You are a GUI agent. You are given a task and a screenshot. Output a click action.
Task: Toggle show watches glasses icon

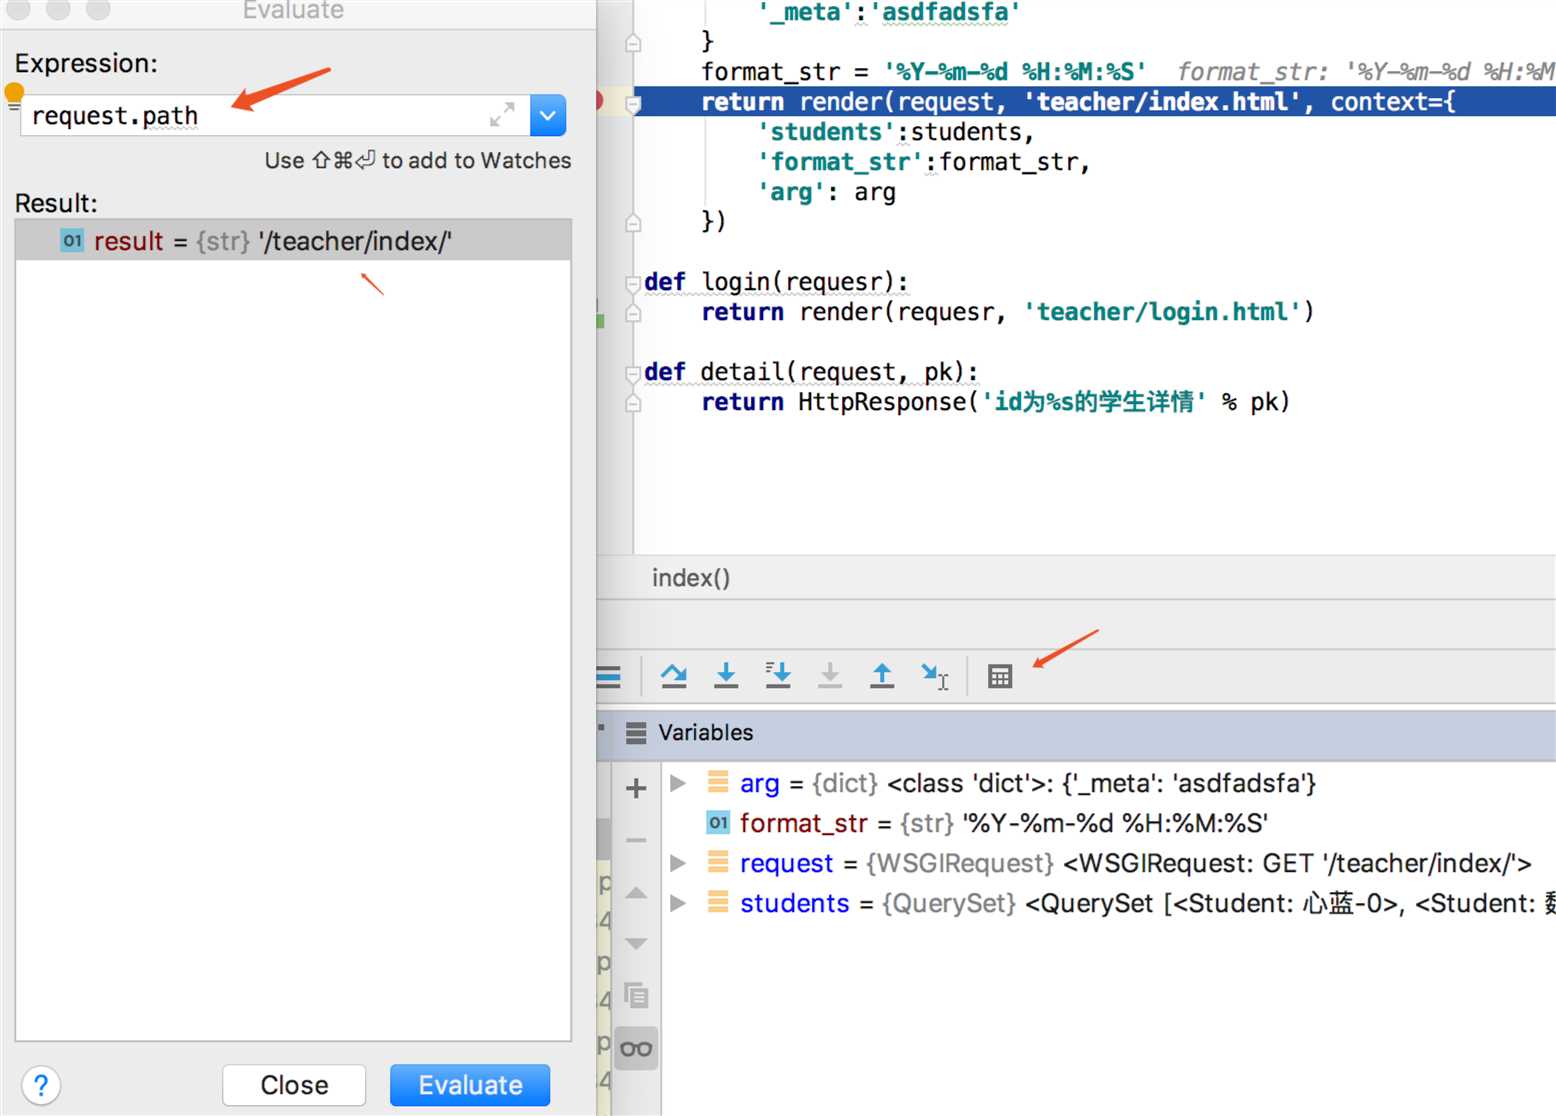pos(636,1049)
